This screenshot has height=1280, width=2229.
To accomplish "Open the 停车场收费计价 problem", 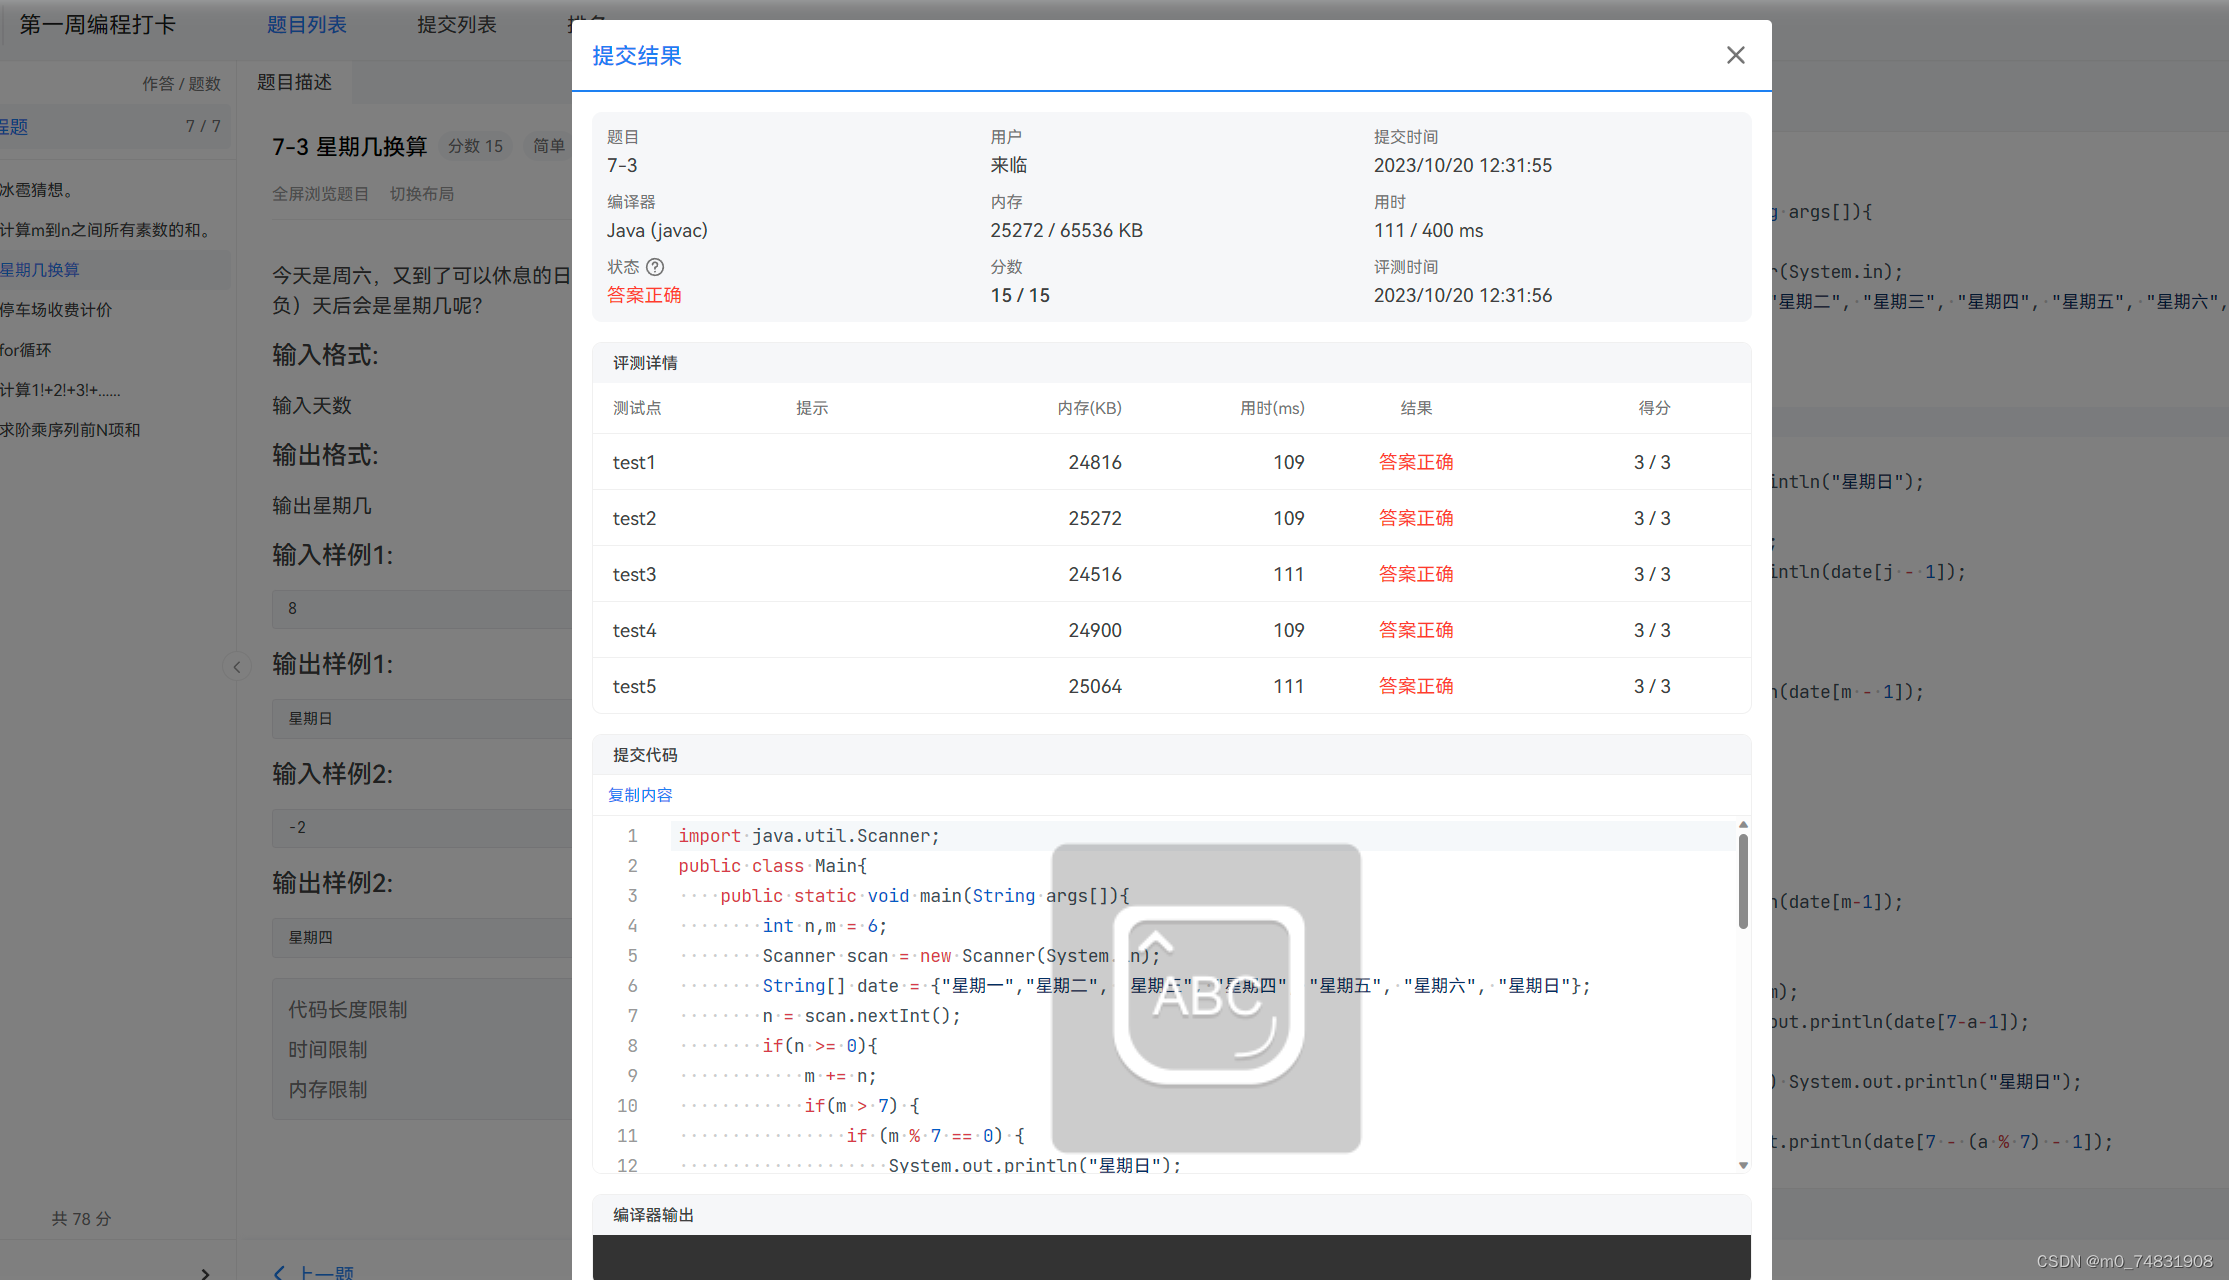I will point(54,309).
